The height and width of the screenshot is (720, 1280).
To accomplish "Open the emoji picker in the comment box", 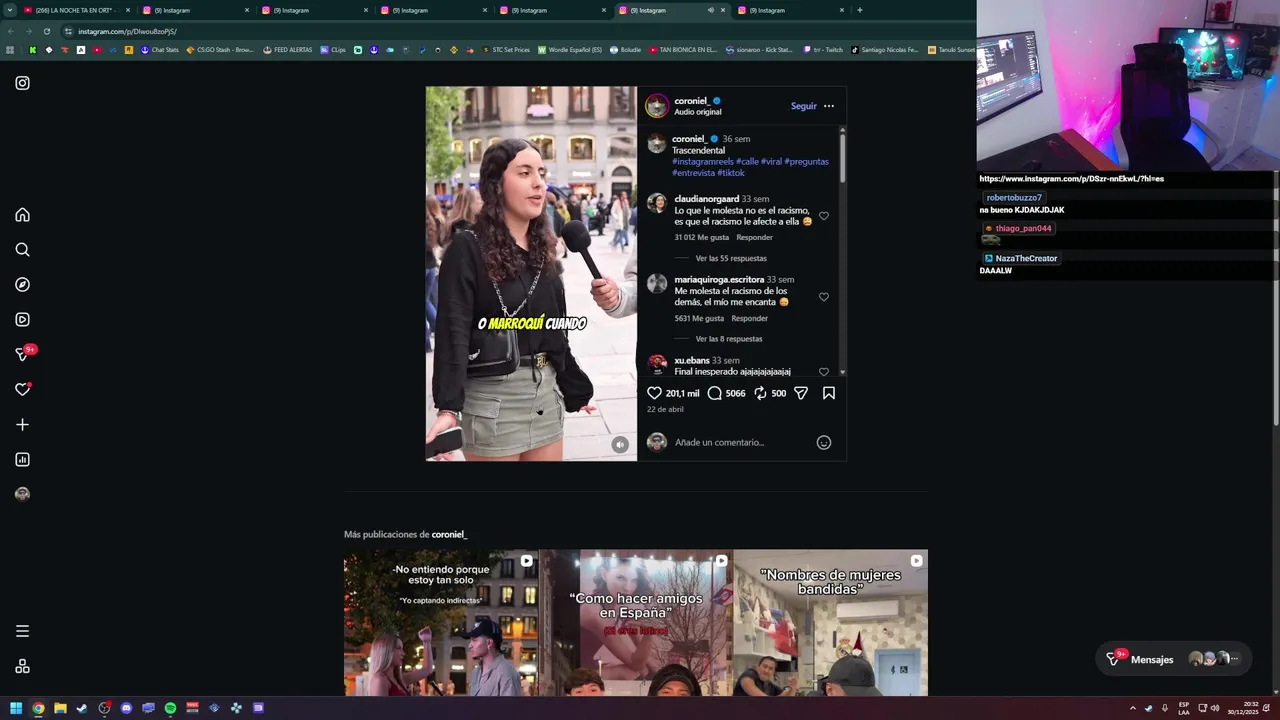I will [x=824, y=442].
